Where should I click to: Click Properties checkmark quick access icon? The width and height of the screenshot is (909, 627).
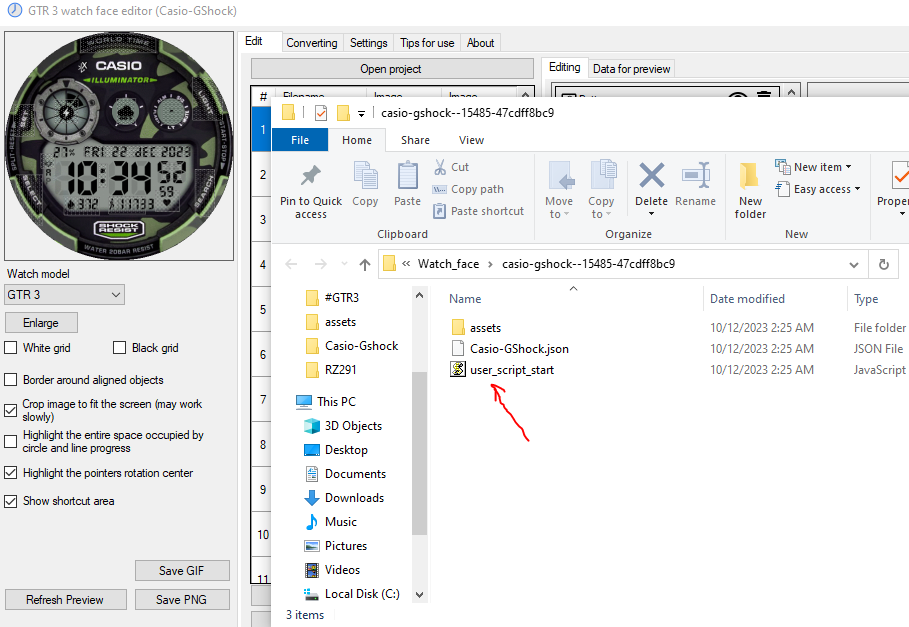tap(321, 113)
